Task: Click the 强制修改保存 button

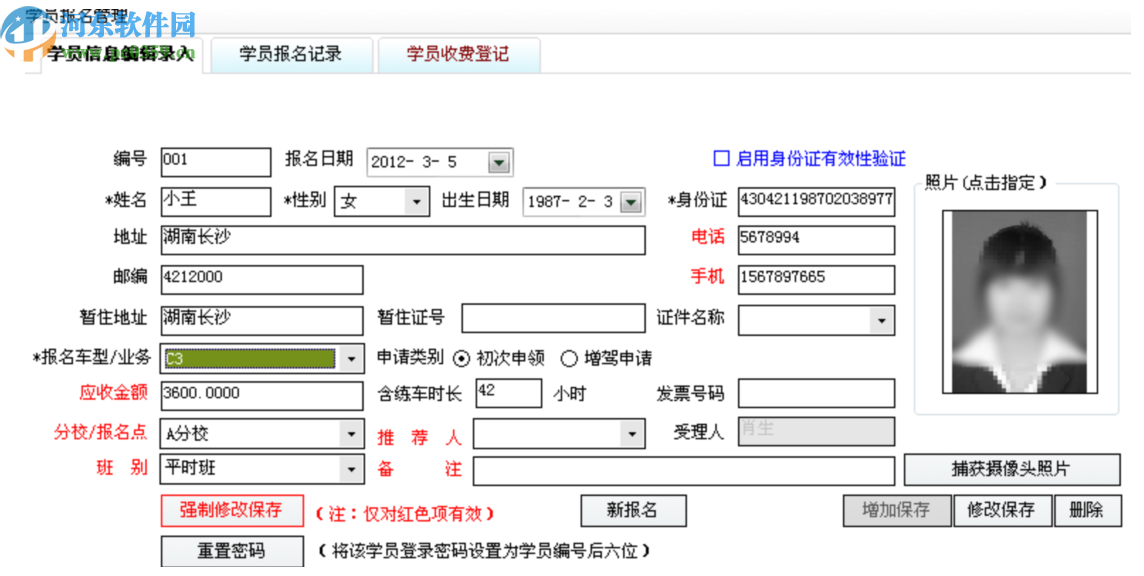Action: [232, 510]
